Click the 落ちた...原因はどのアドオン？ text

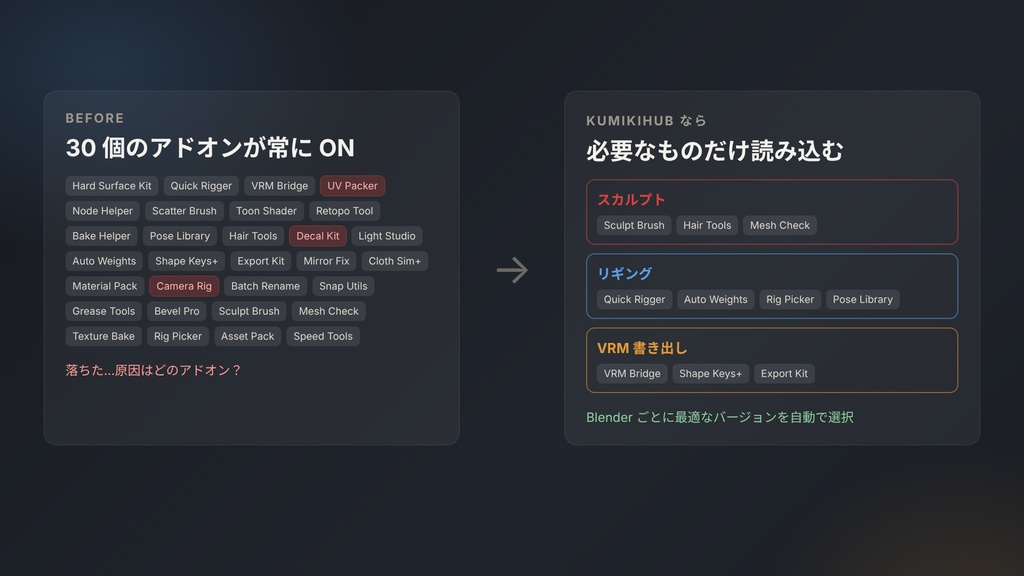(x=153, y=370)
